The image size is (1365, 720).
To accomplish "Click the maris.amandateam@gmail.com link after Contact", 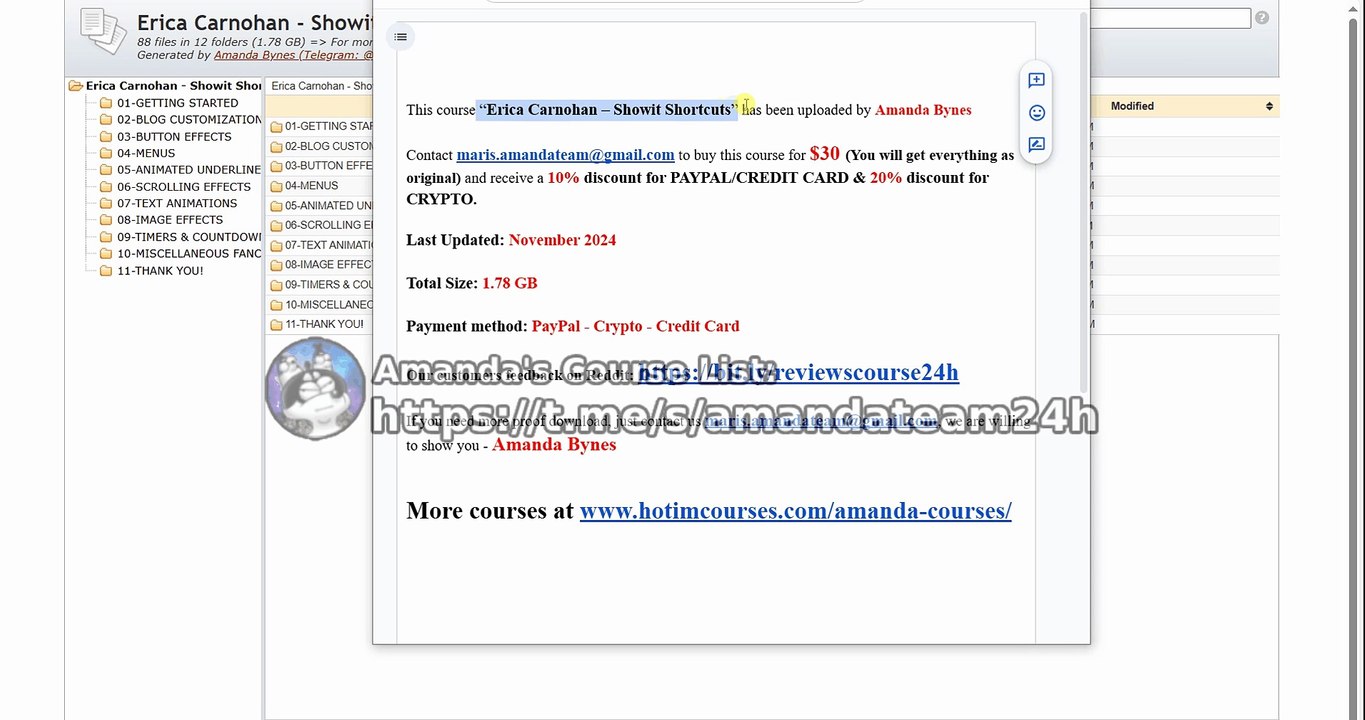I will 565,155.
